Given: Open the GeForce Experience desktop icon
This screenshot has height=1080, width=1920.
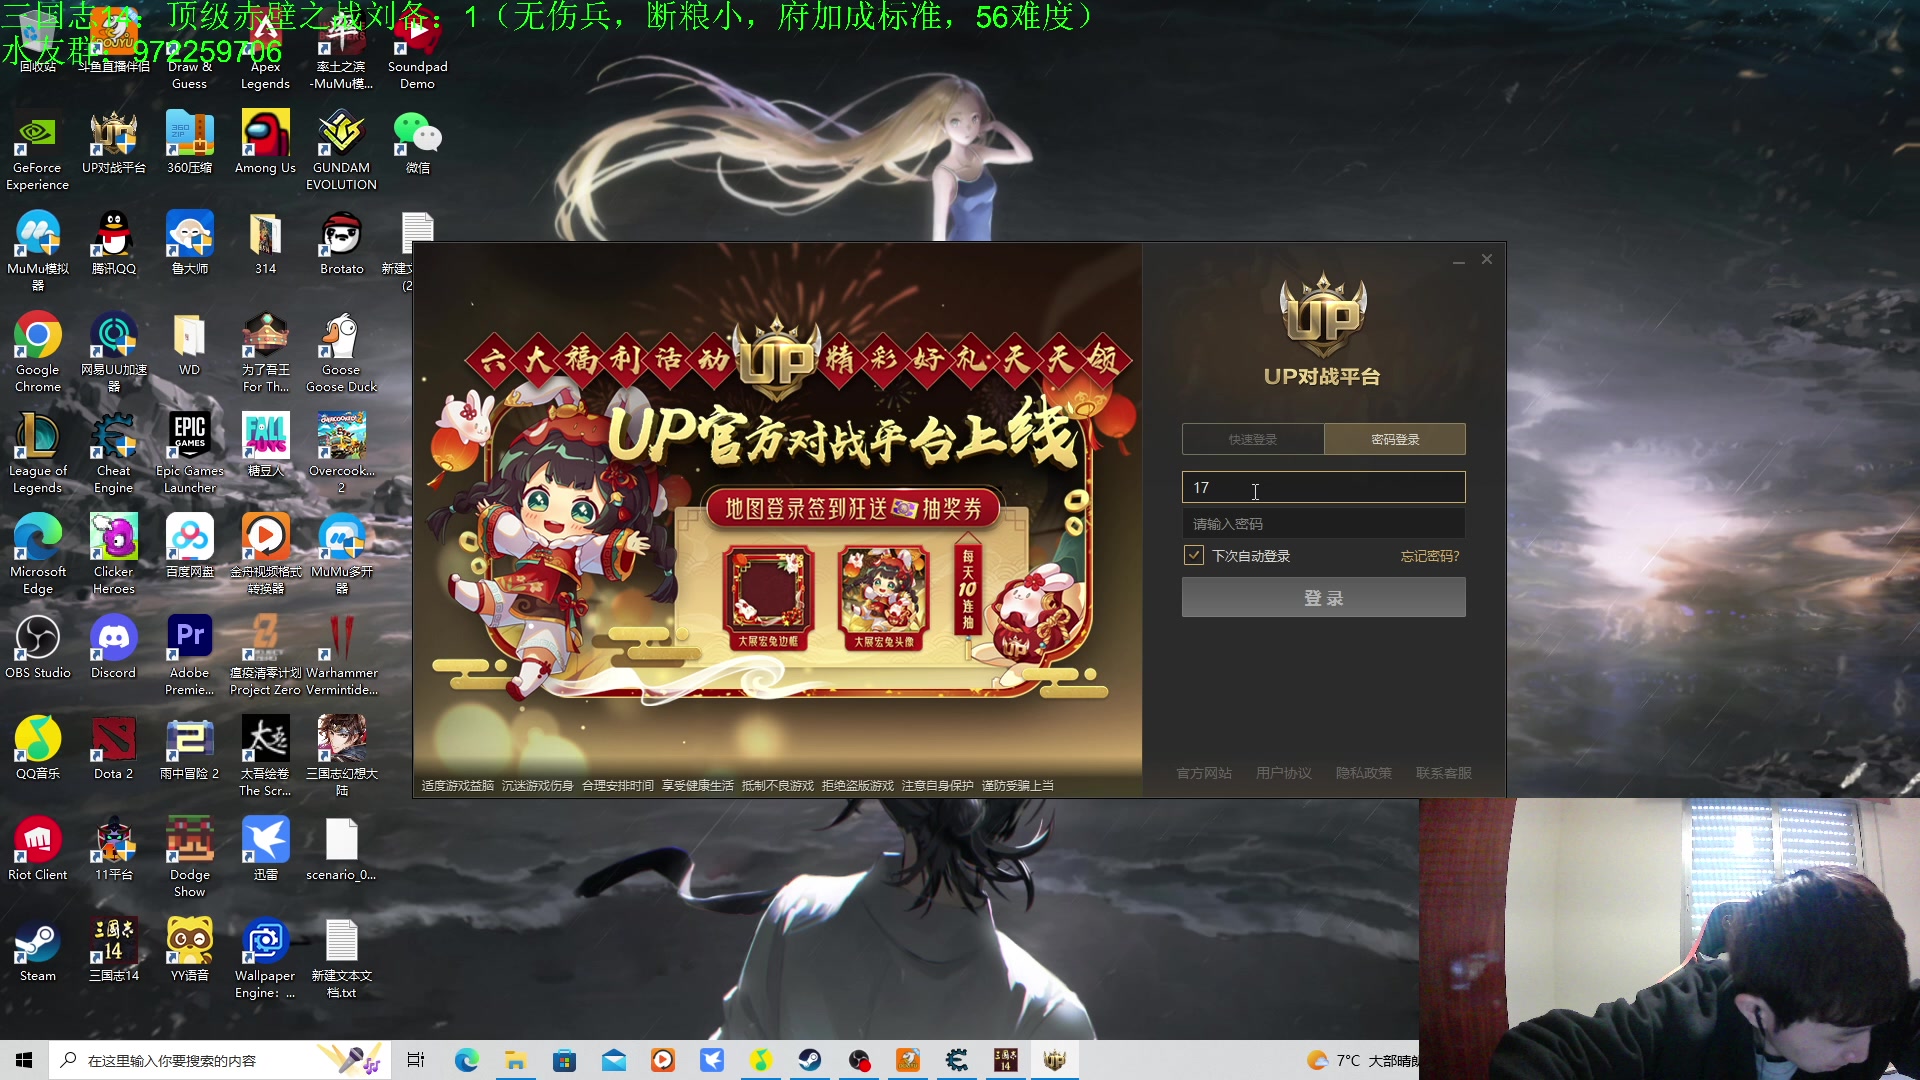Looking at the screenshot, I should coord(38,150).
